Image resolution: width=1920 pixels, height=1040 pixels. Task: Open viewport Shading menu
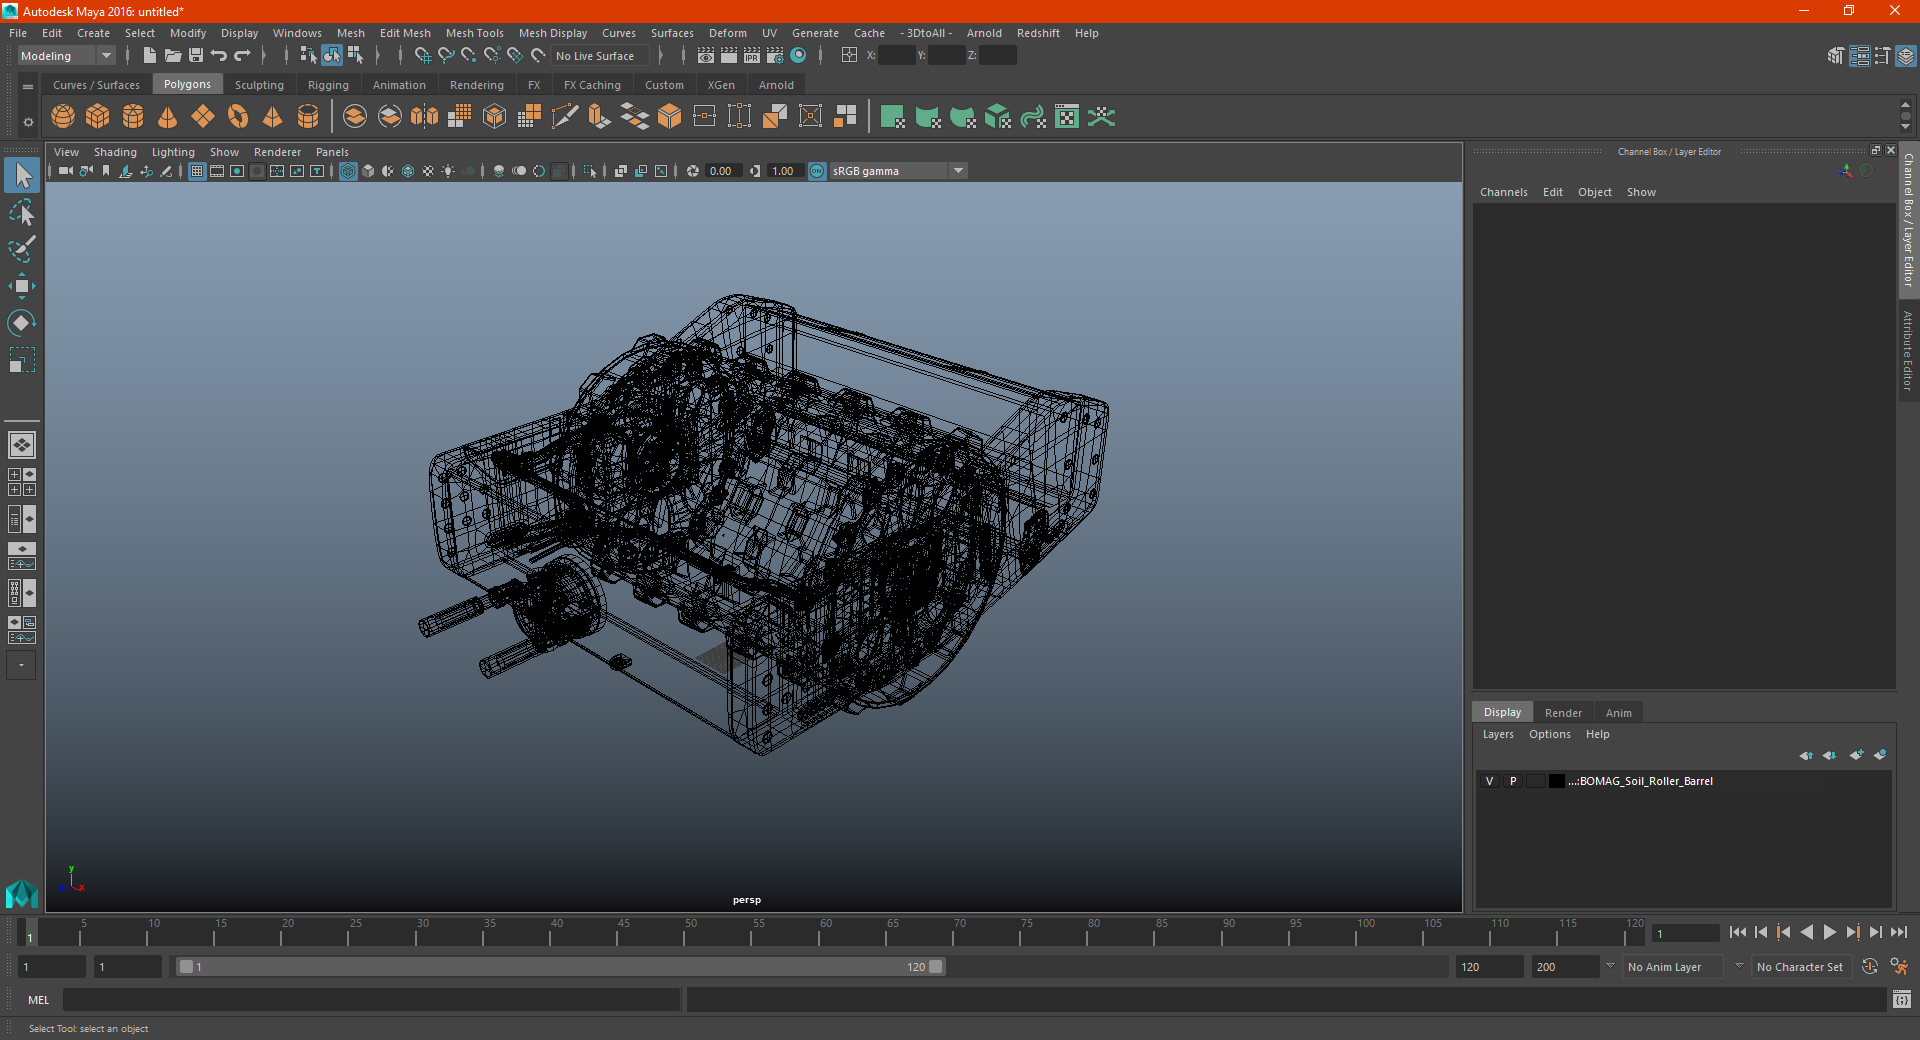point(115,152)
